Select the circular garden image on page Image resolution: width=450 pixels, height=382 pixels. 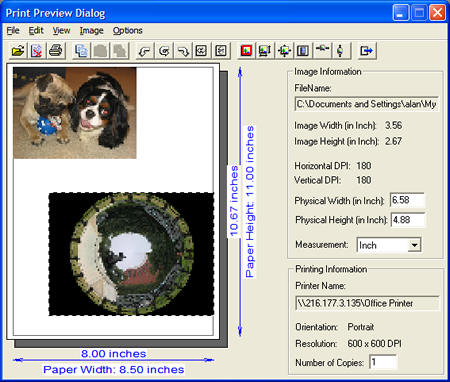click(131, 254)
